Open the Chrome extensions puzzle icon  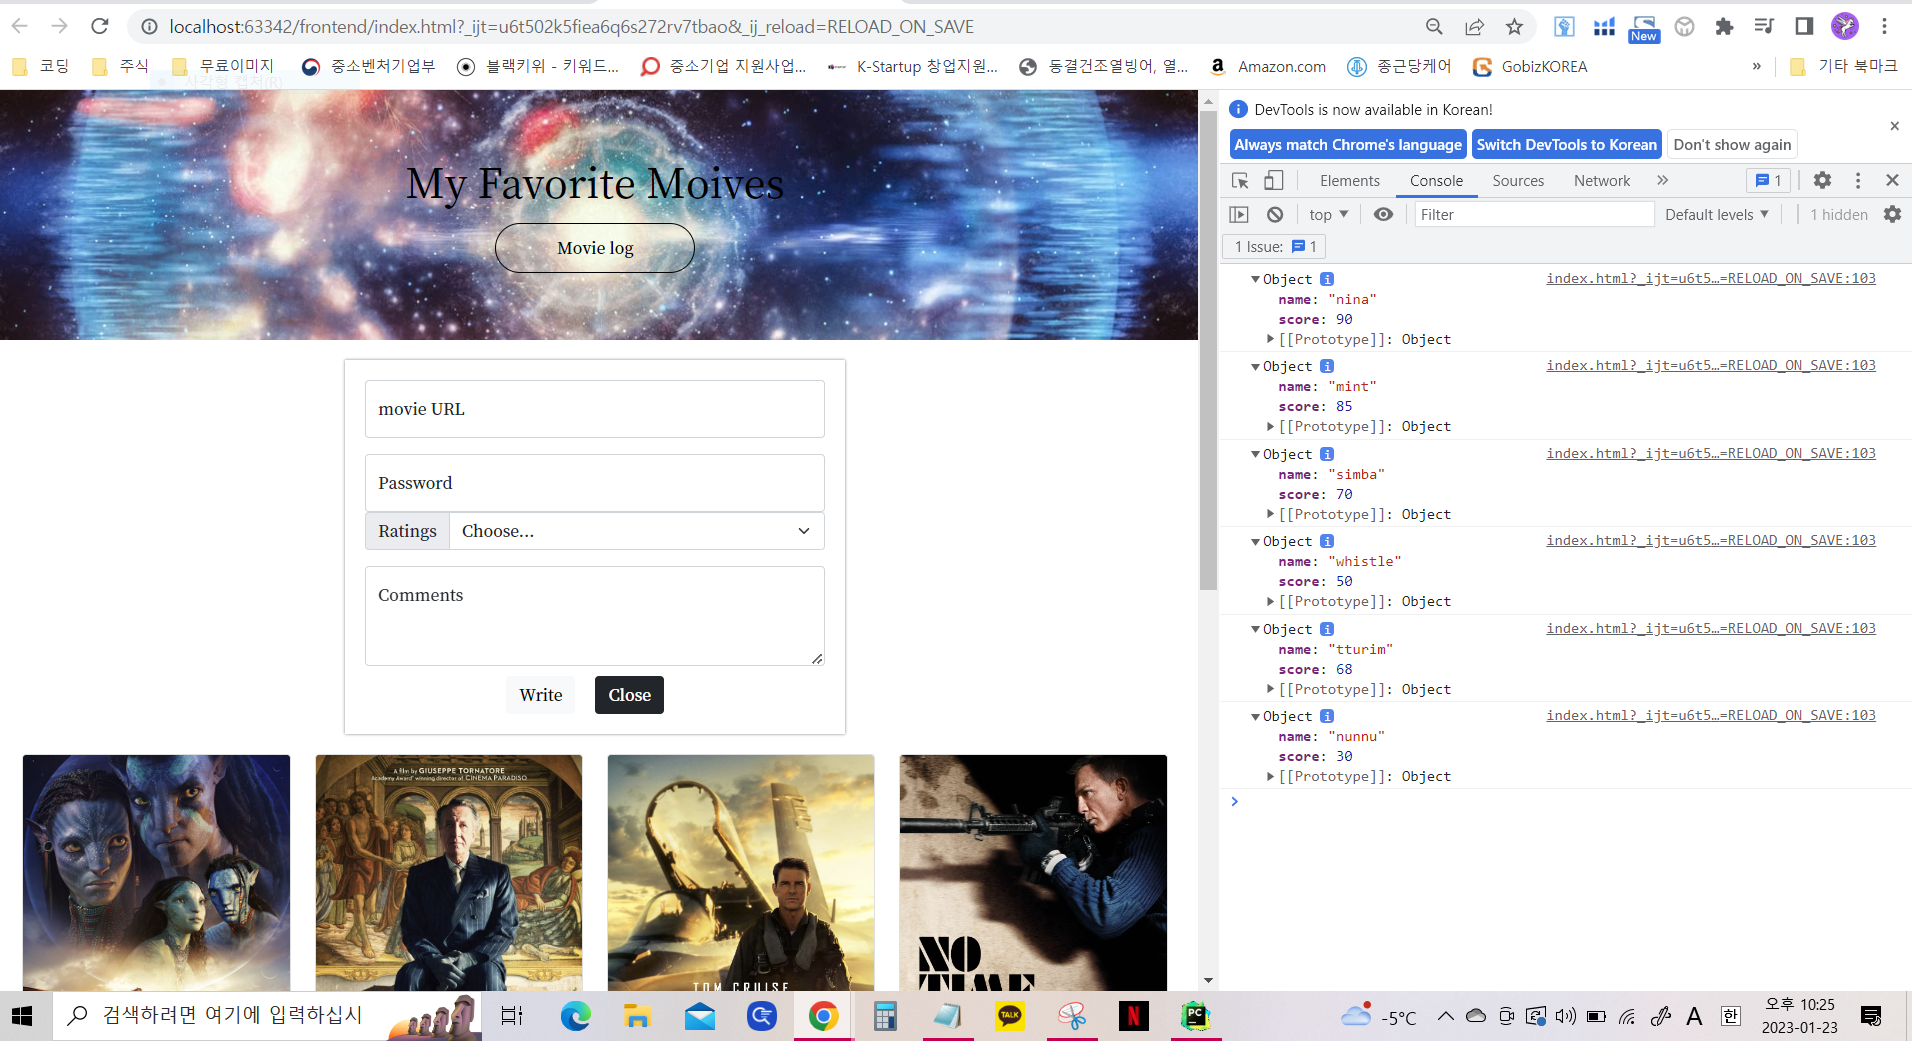click(x=1724, y=27)
